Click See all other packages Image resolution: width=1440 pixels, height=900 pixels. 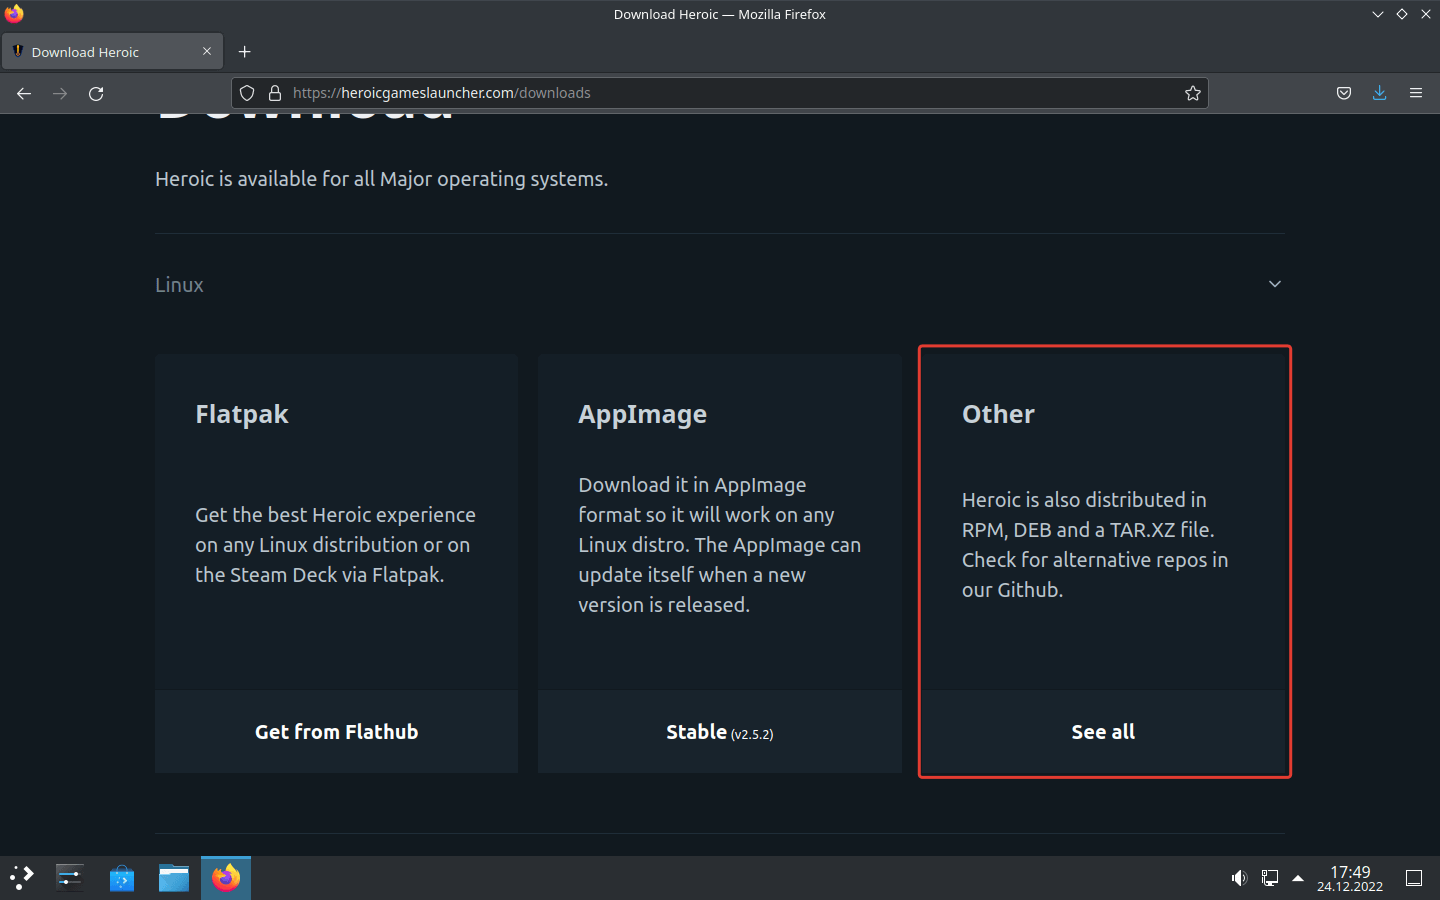tap(1103, 732)
